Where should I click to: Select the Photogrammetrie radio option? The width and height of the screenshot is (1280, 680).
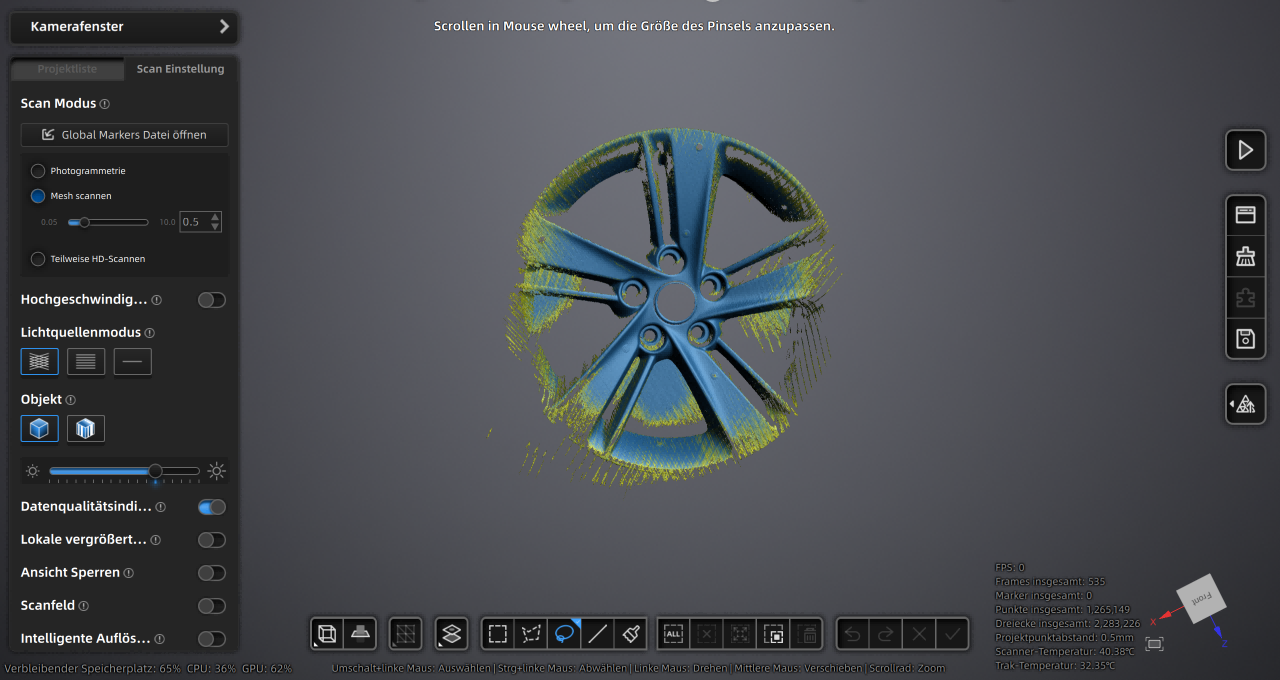(38, 171)
